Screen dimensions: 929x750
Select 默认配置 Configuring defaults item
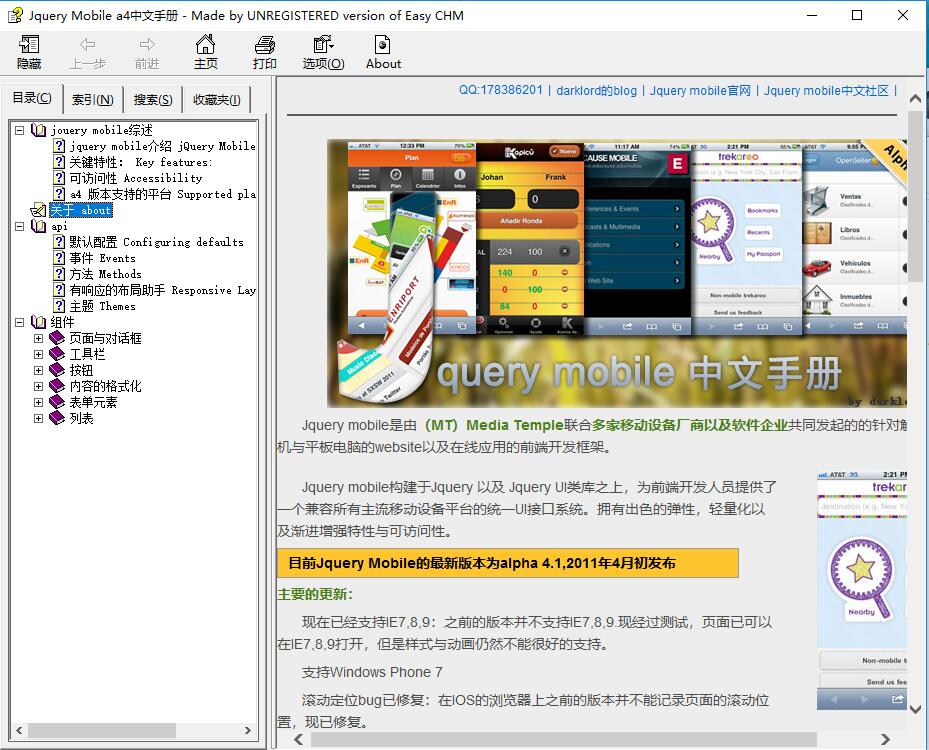click(x=156, y=242)
